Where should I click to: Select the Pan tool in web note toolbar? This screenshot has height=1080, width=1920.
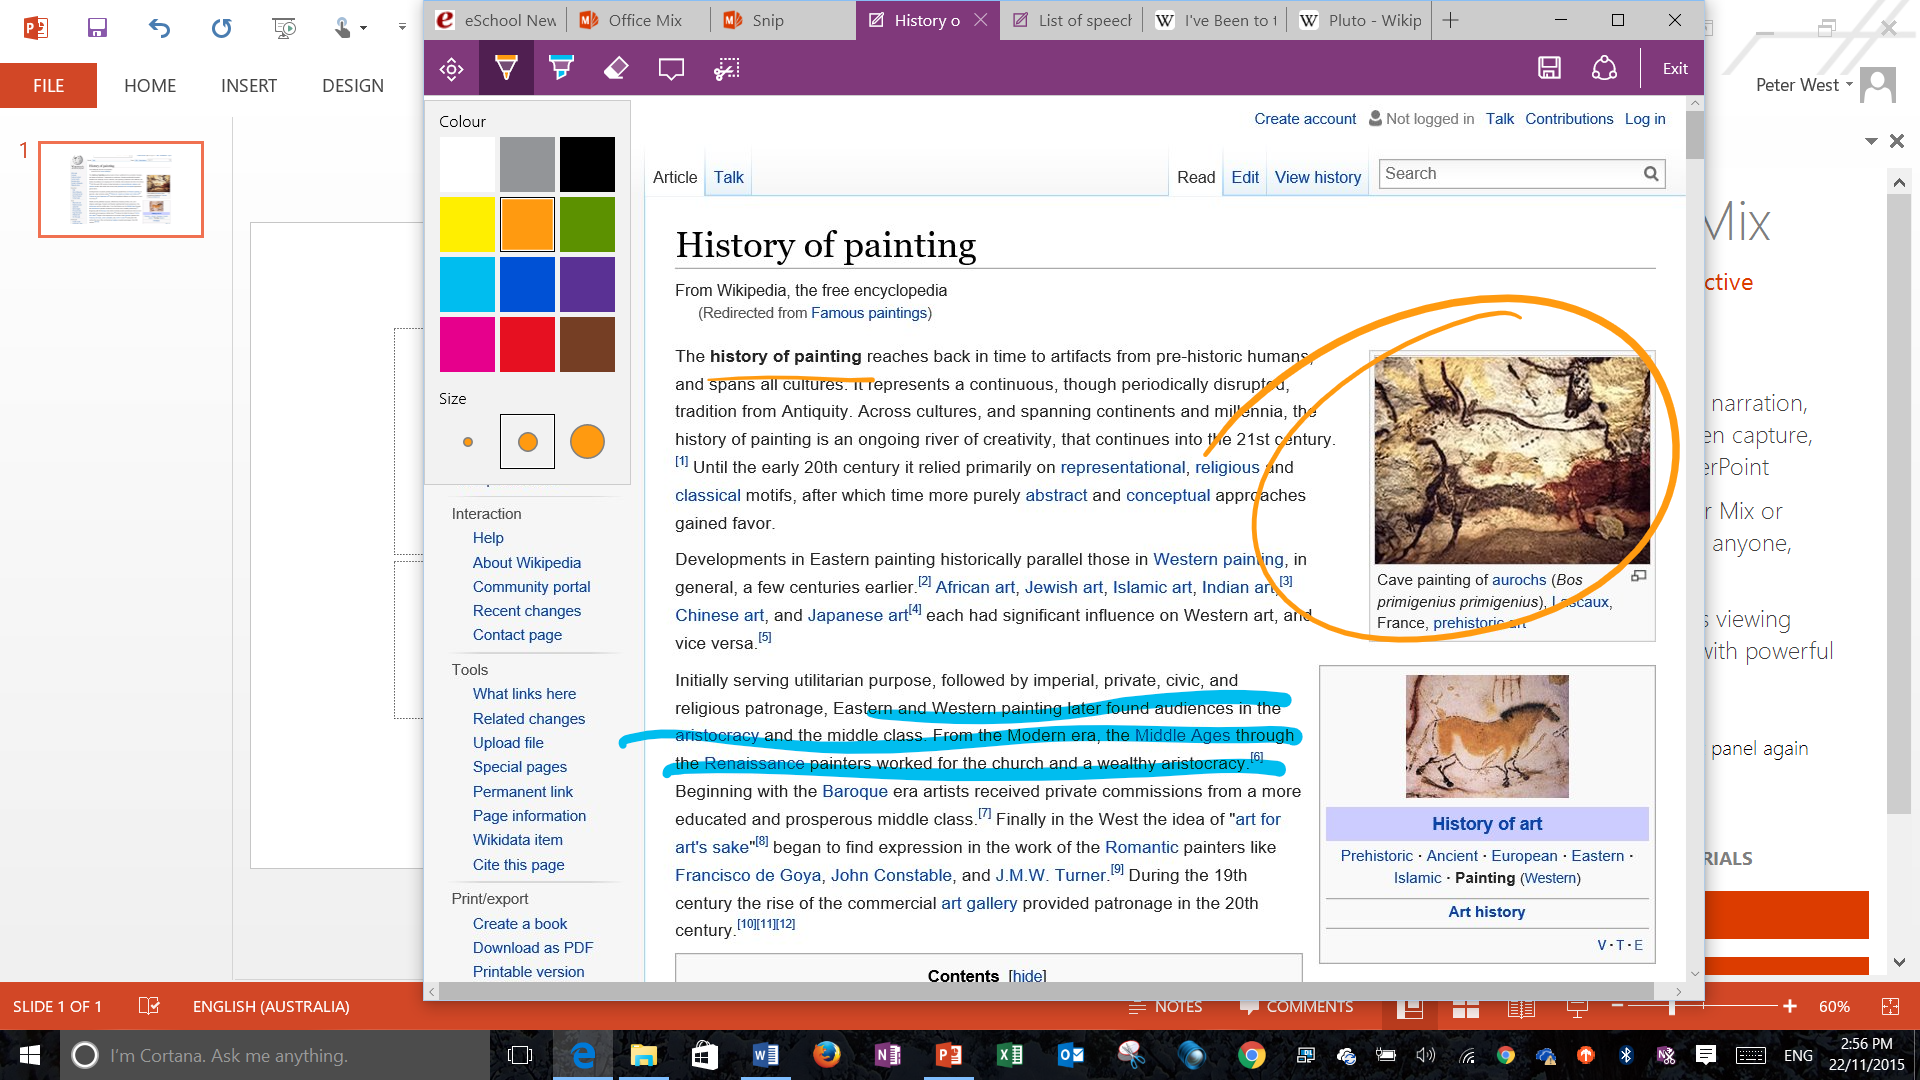(x=451, y=69)
